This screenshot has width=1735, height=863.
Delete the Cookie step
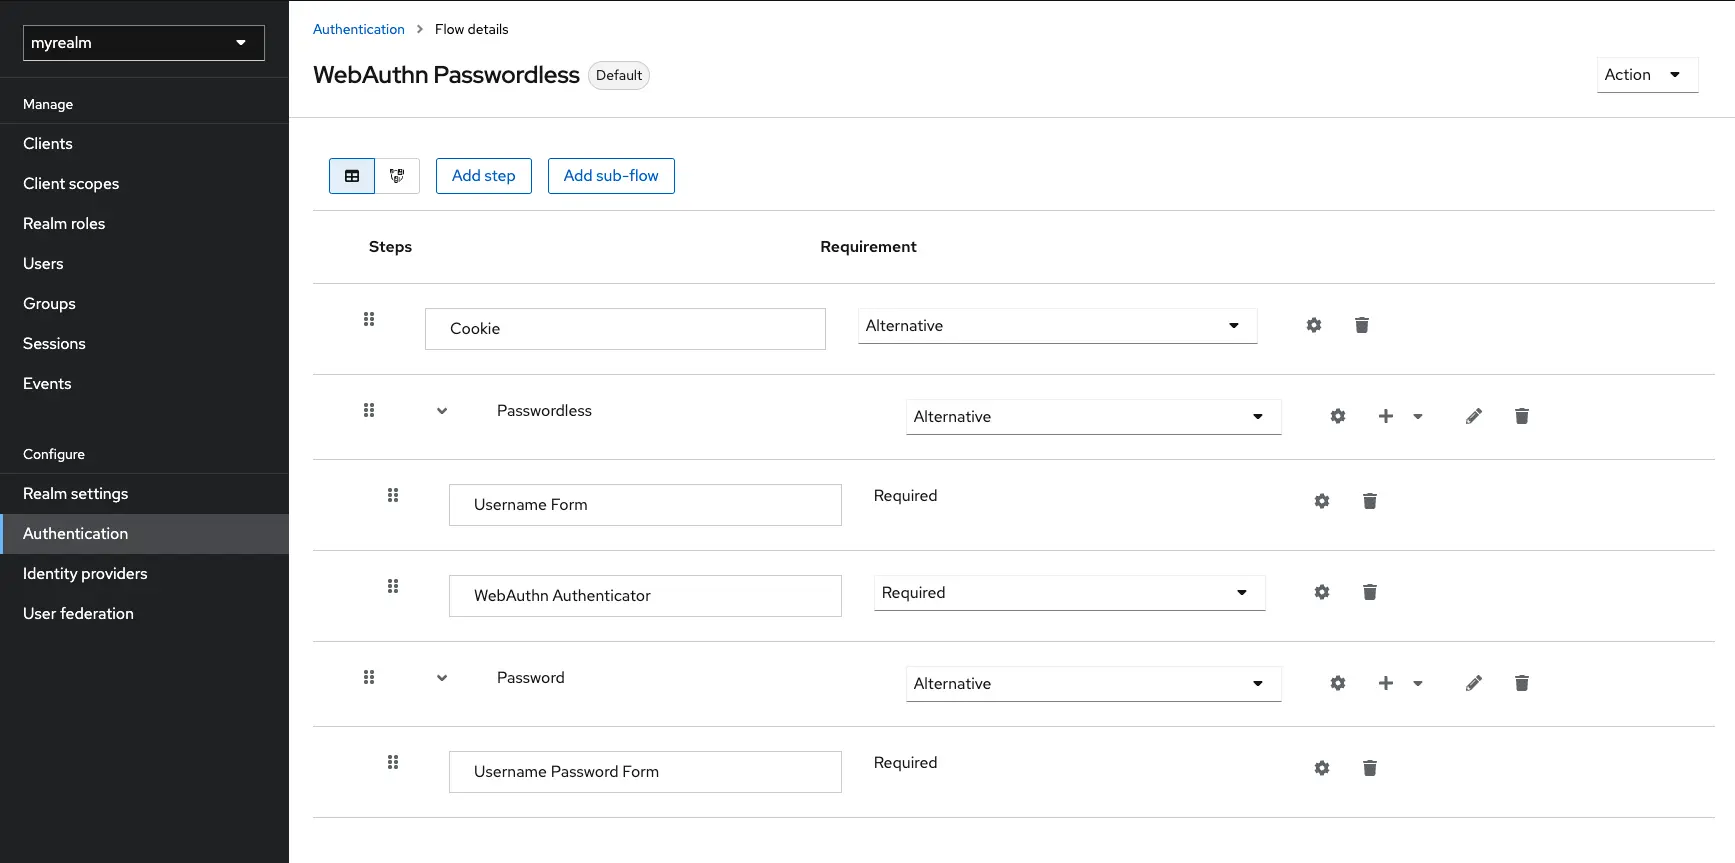1362,325
